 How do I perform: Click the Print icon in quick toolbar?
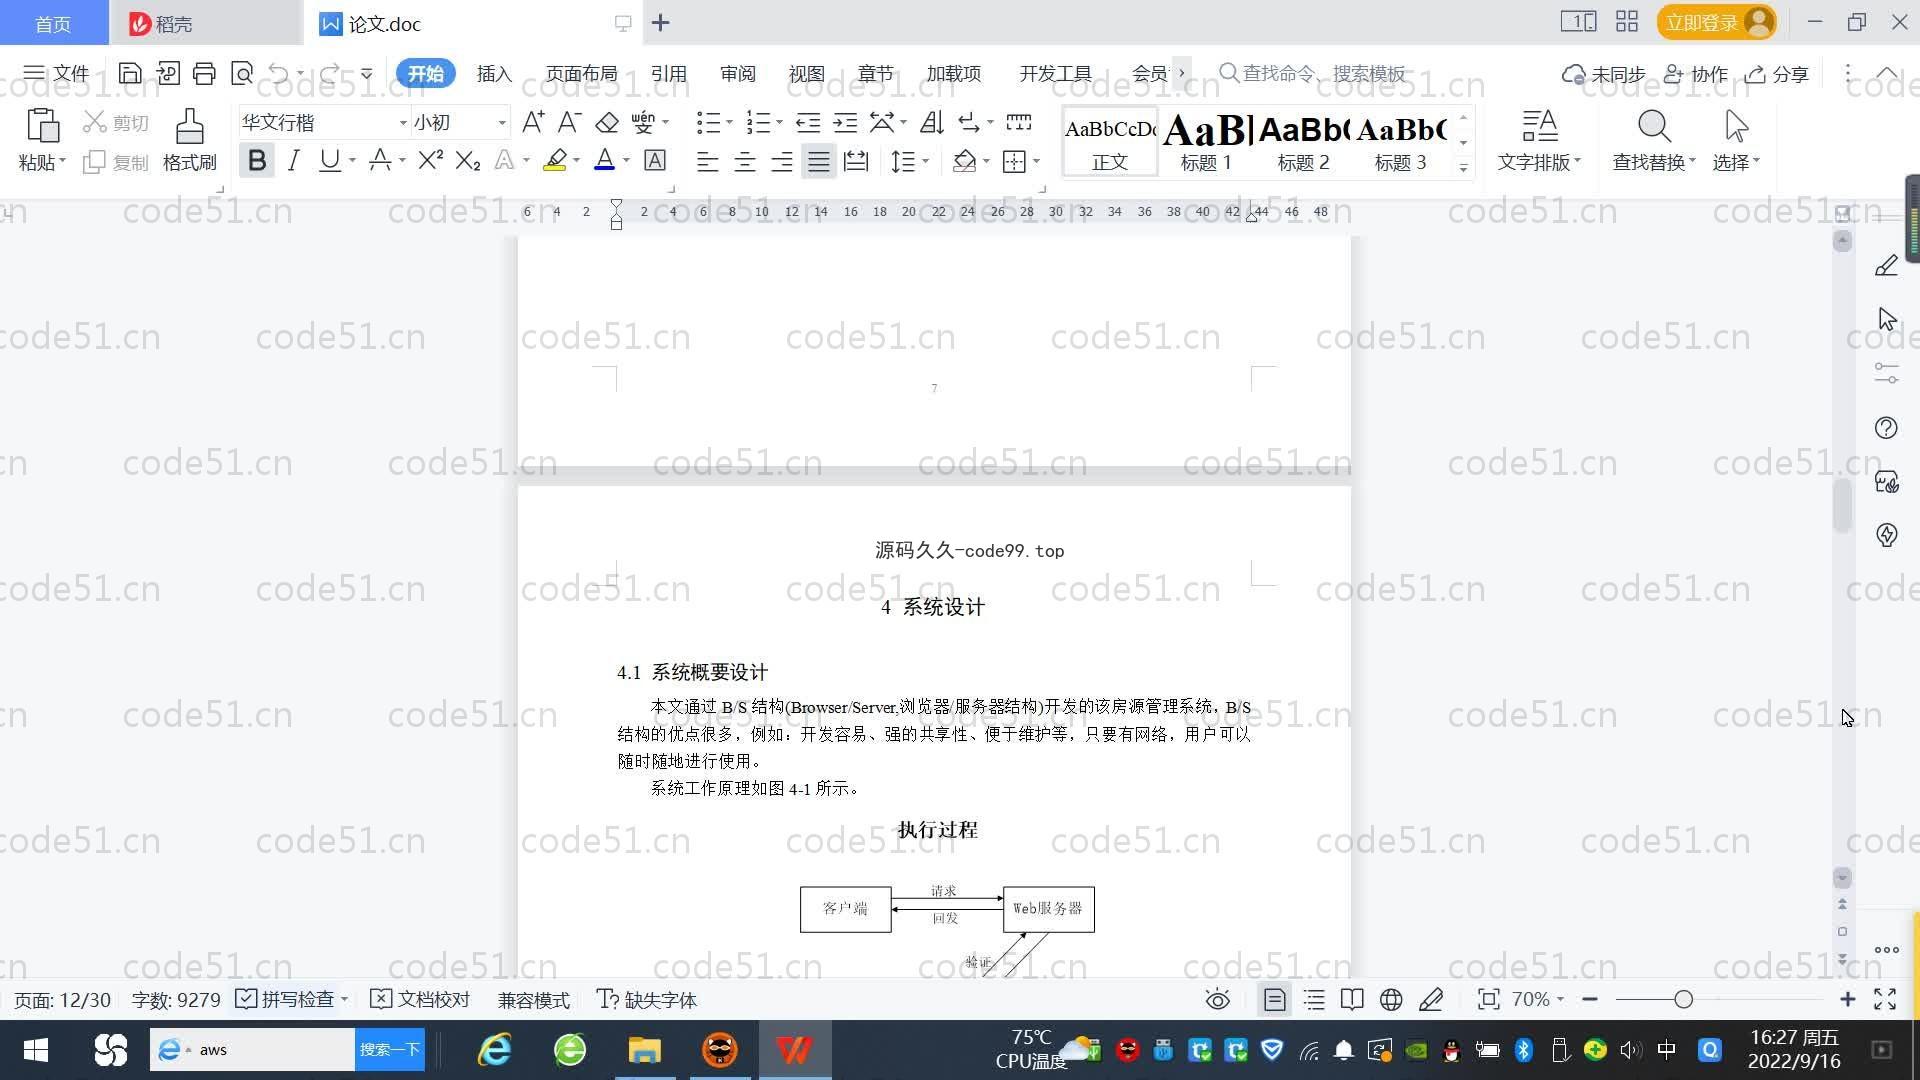click(x=204, y=73)
